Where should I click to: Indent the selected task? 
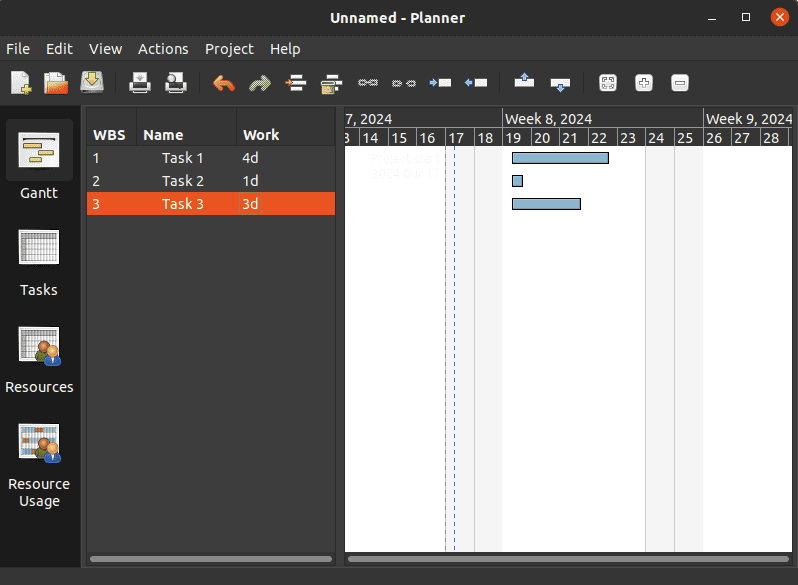click(x=440, y=82)
